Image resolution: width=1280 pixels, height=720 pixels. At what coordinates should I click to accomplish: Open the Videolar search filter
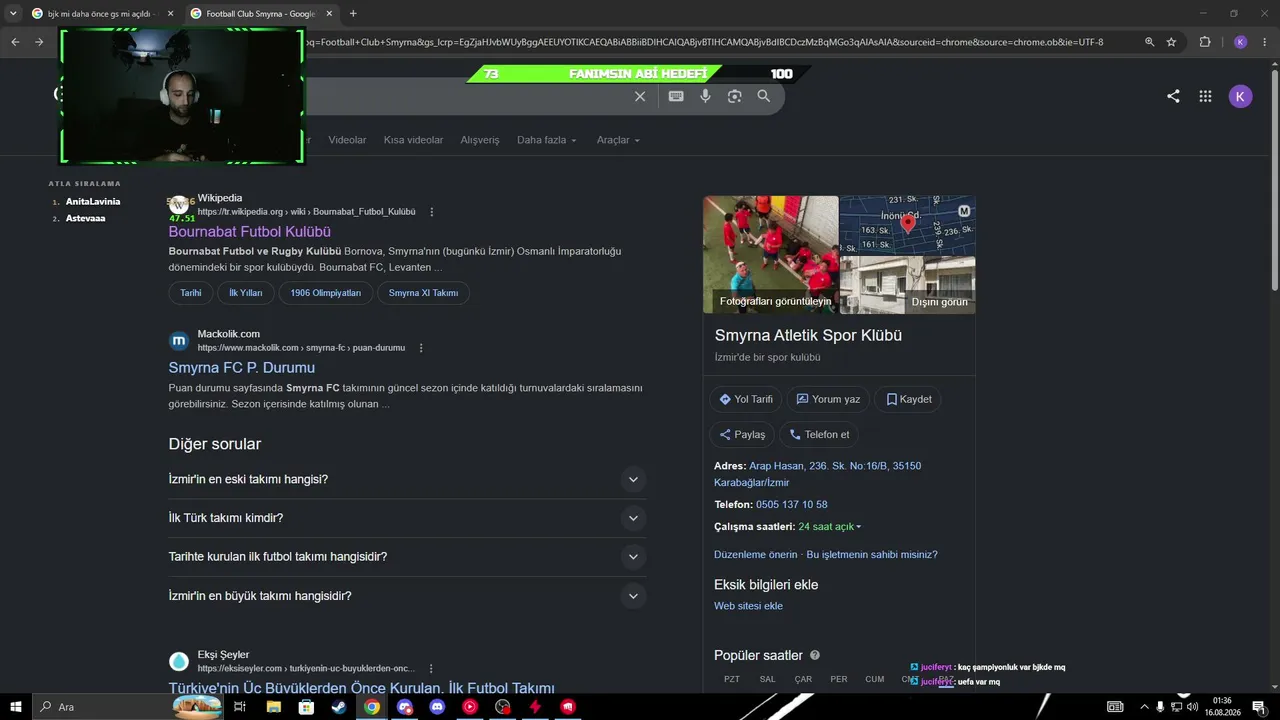click(x=347, y=140)
